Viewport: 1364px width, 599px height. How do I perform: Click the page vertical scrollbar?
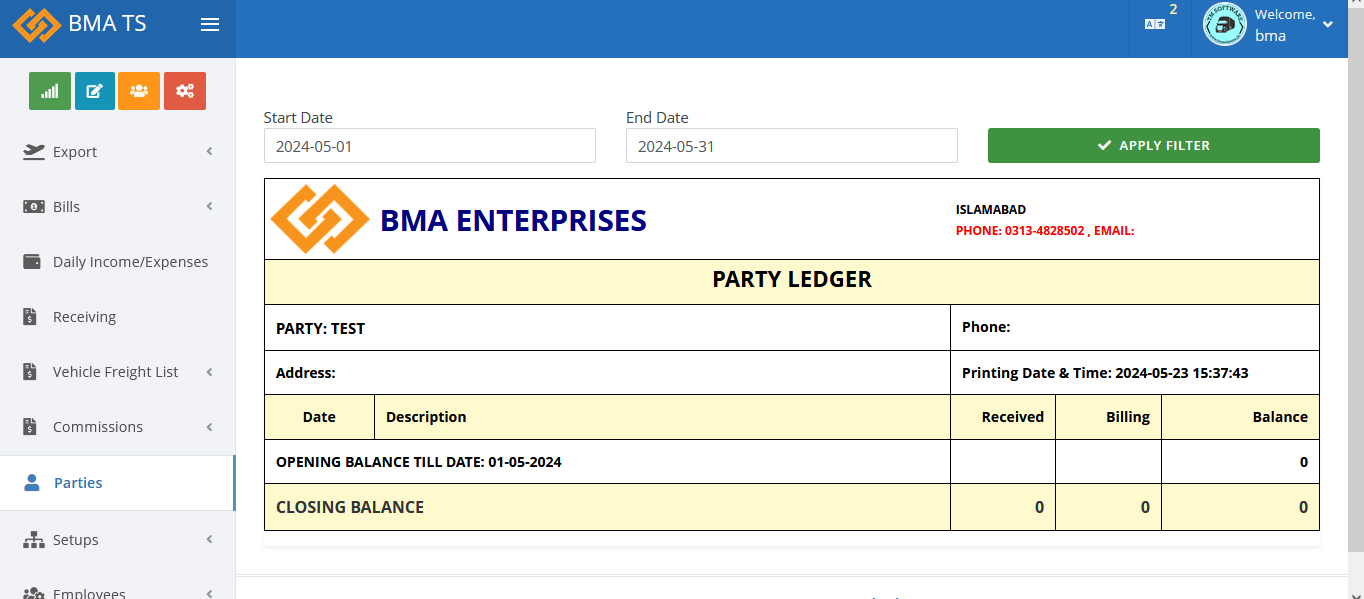tap(1356, 300)
